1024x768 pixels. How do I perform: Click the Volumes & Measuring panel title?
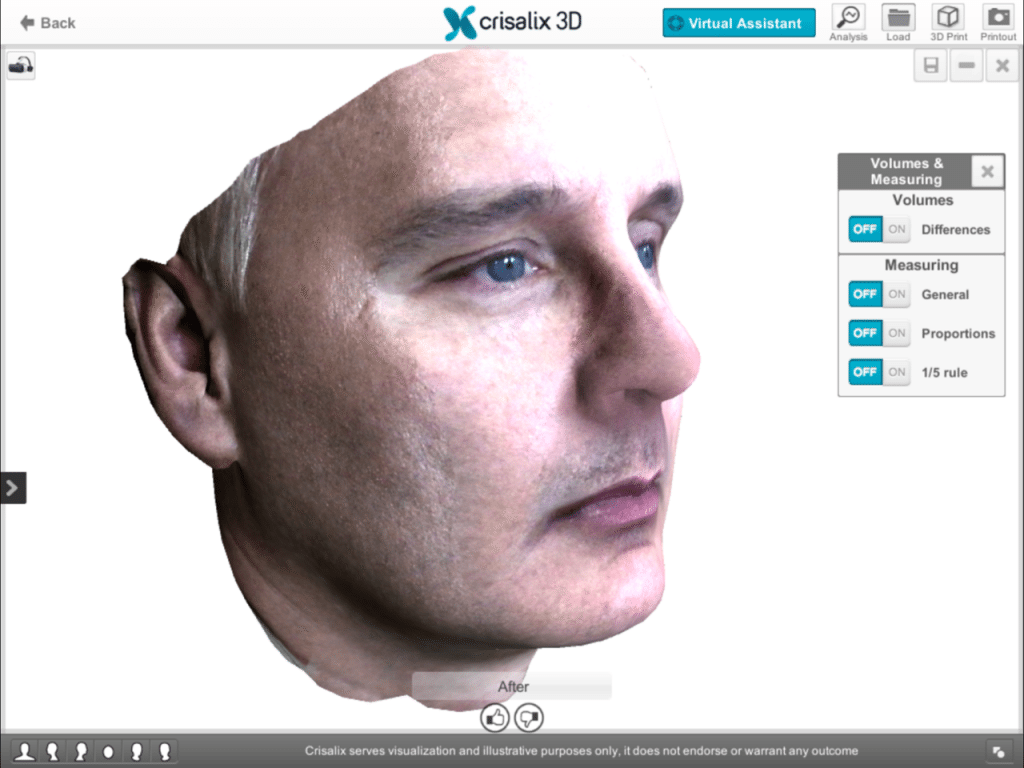click(x=906, y=171)
